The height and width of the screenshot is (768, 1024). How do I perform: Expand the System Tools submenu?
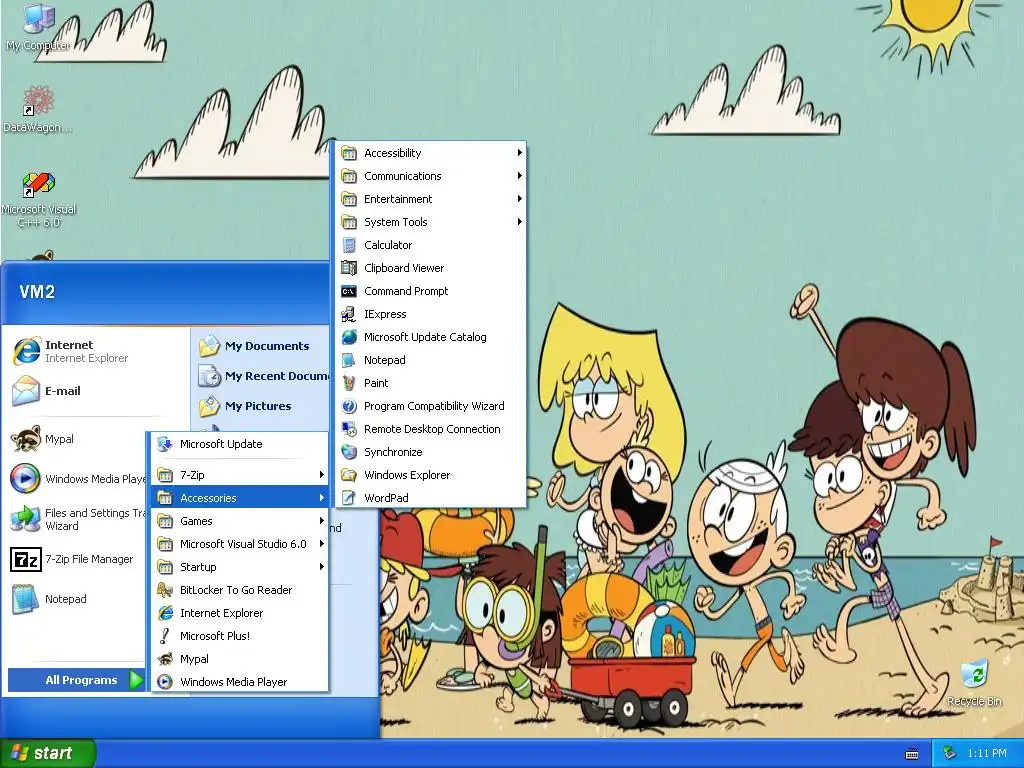pyautogui.click(x=432, y=222)
